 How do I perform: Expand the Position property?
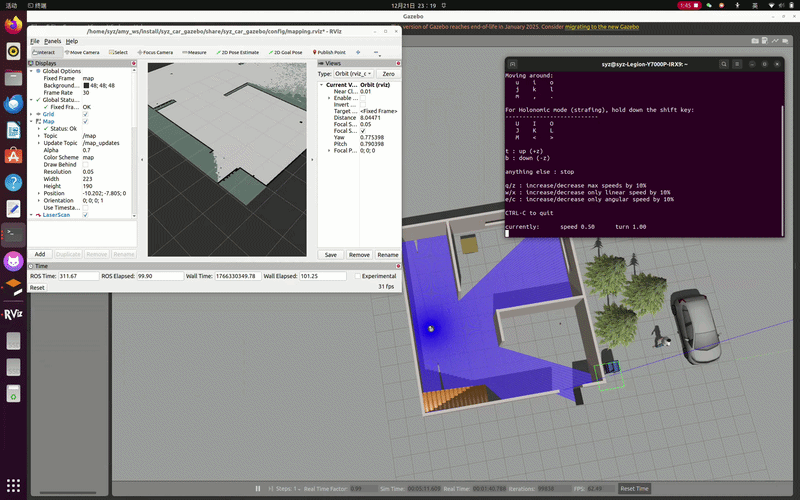(x=39, y=193)
